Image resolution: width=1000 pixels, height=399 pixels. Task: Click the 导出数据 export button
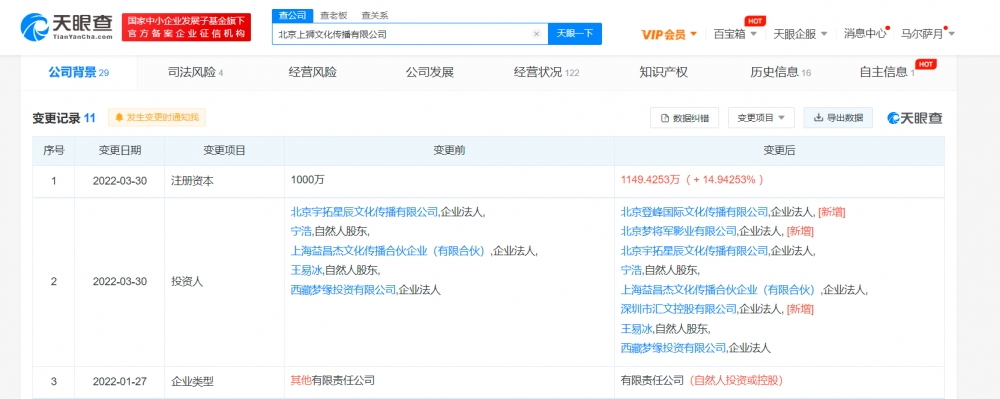coord(838,117)
